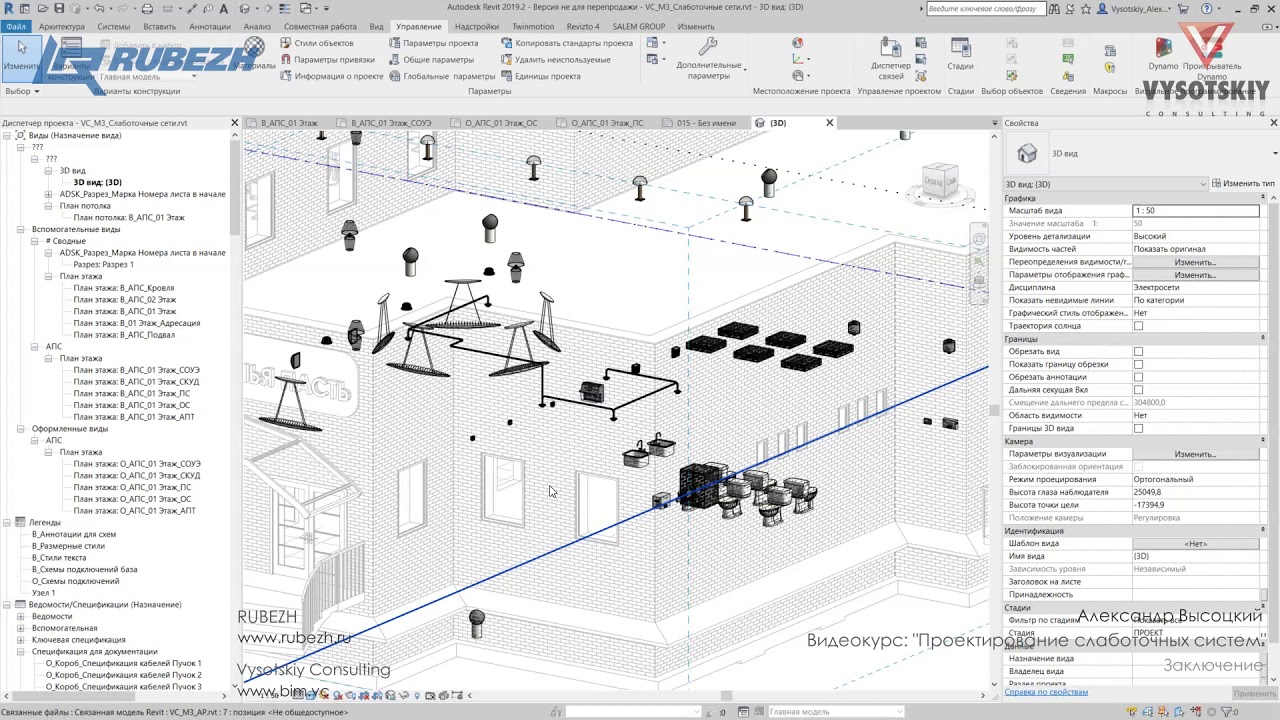Image resolution: width=1280 pixels, height=720 pixels.
Task: Open Phases (Стадии) tool
Action: 960,54
